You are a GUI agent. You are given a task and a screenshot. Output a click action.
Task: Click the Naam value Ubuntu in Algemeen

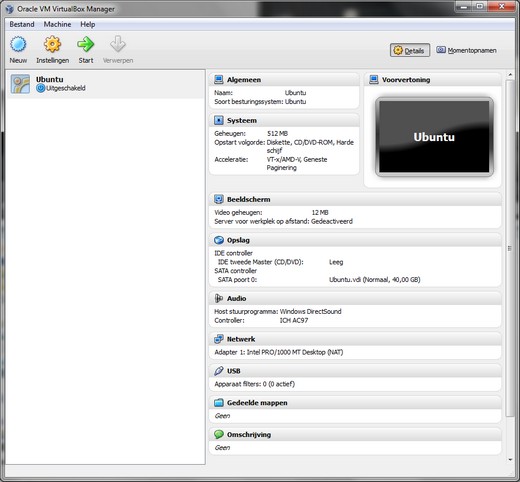pyautogui.click(x=295, y=93)
